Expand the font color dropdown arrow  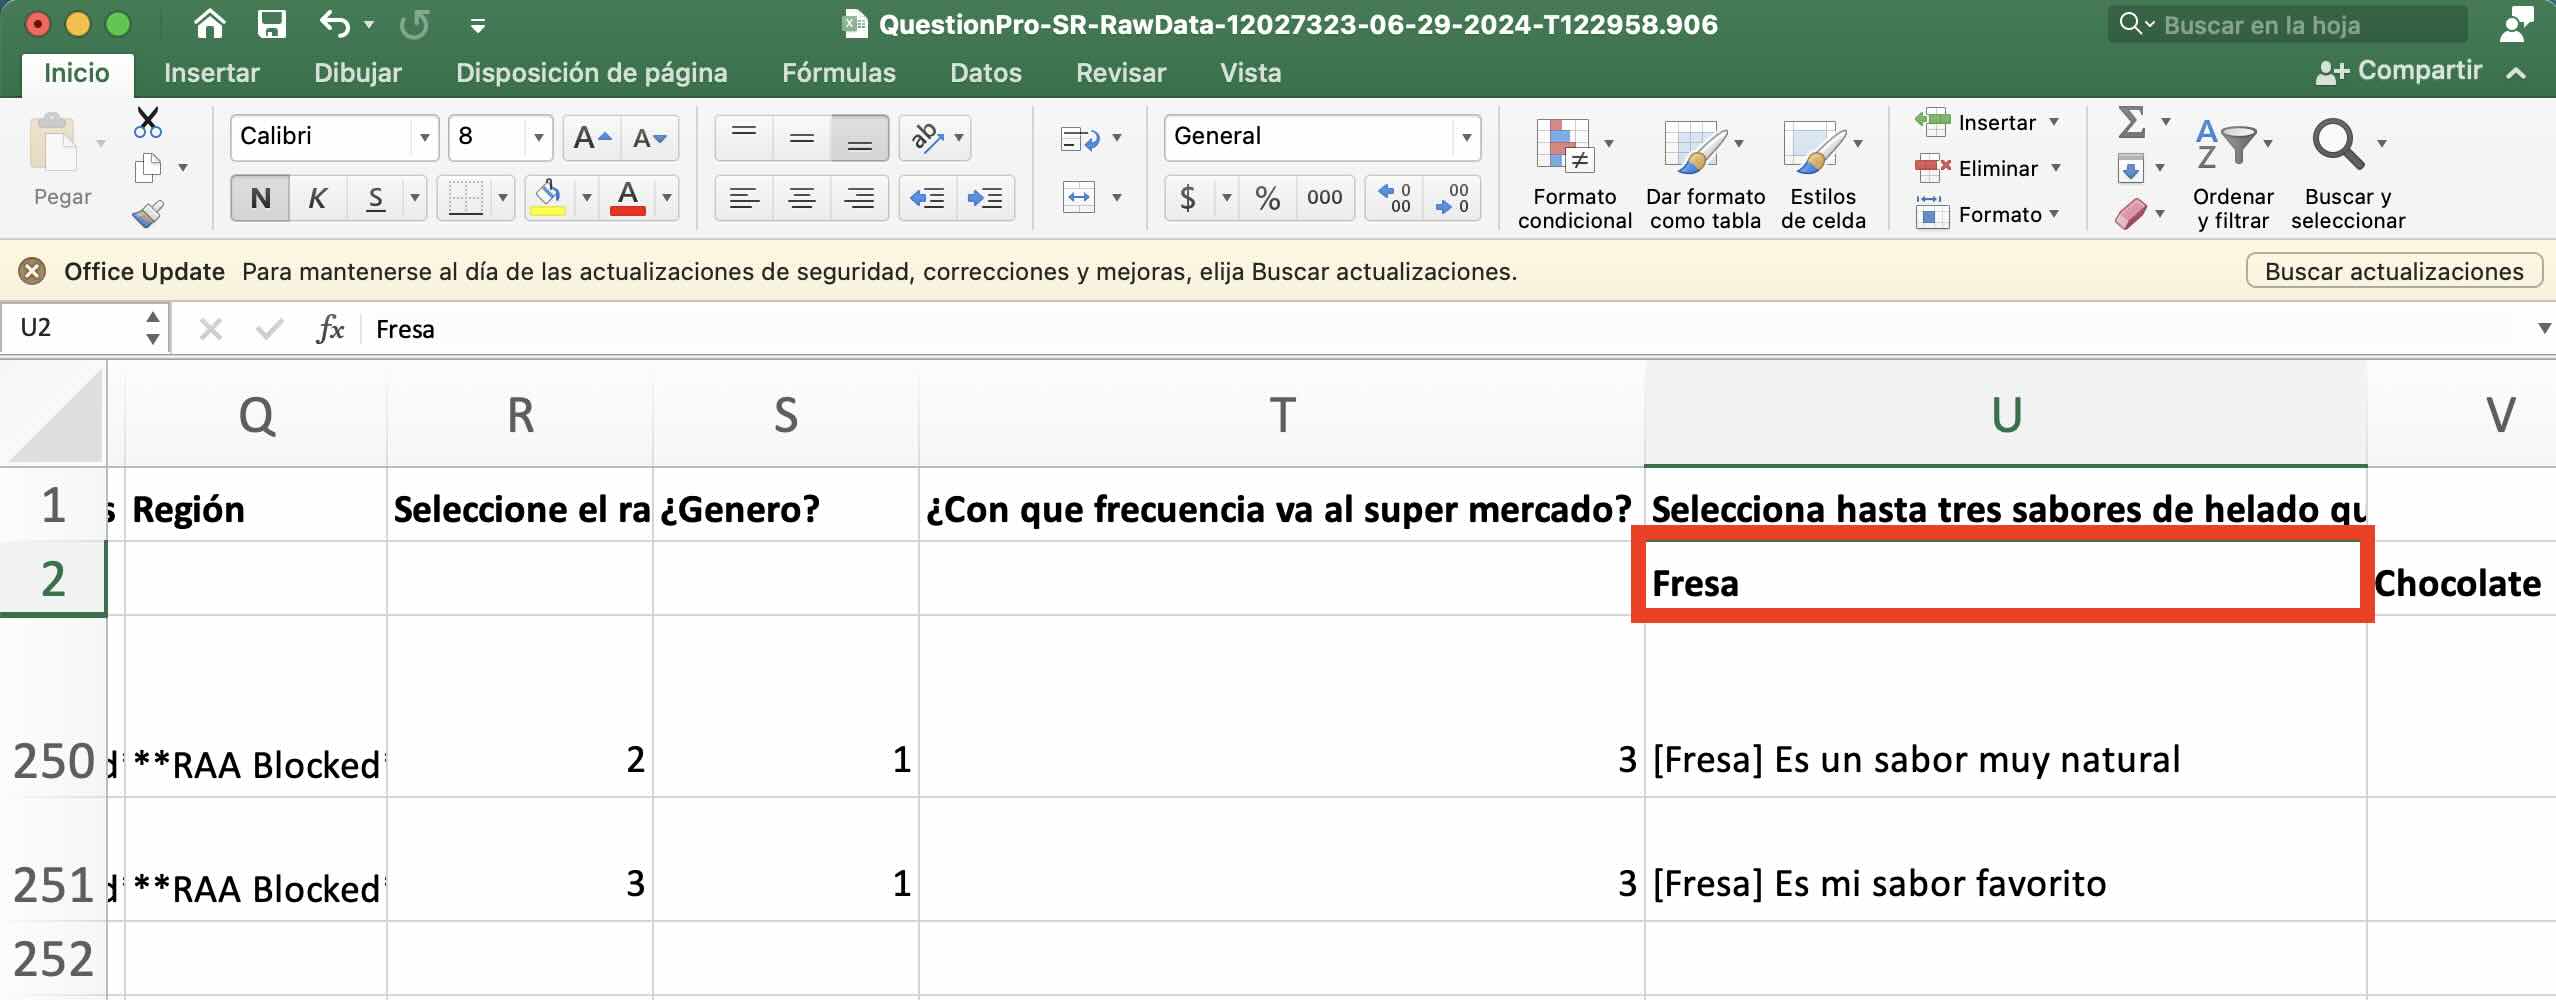tap(667, 198)
